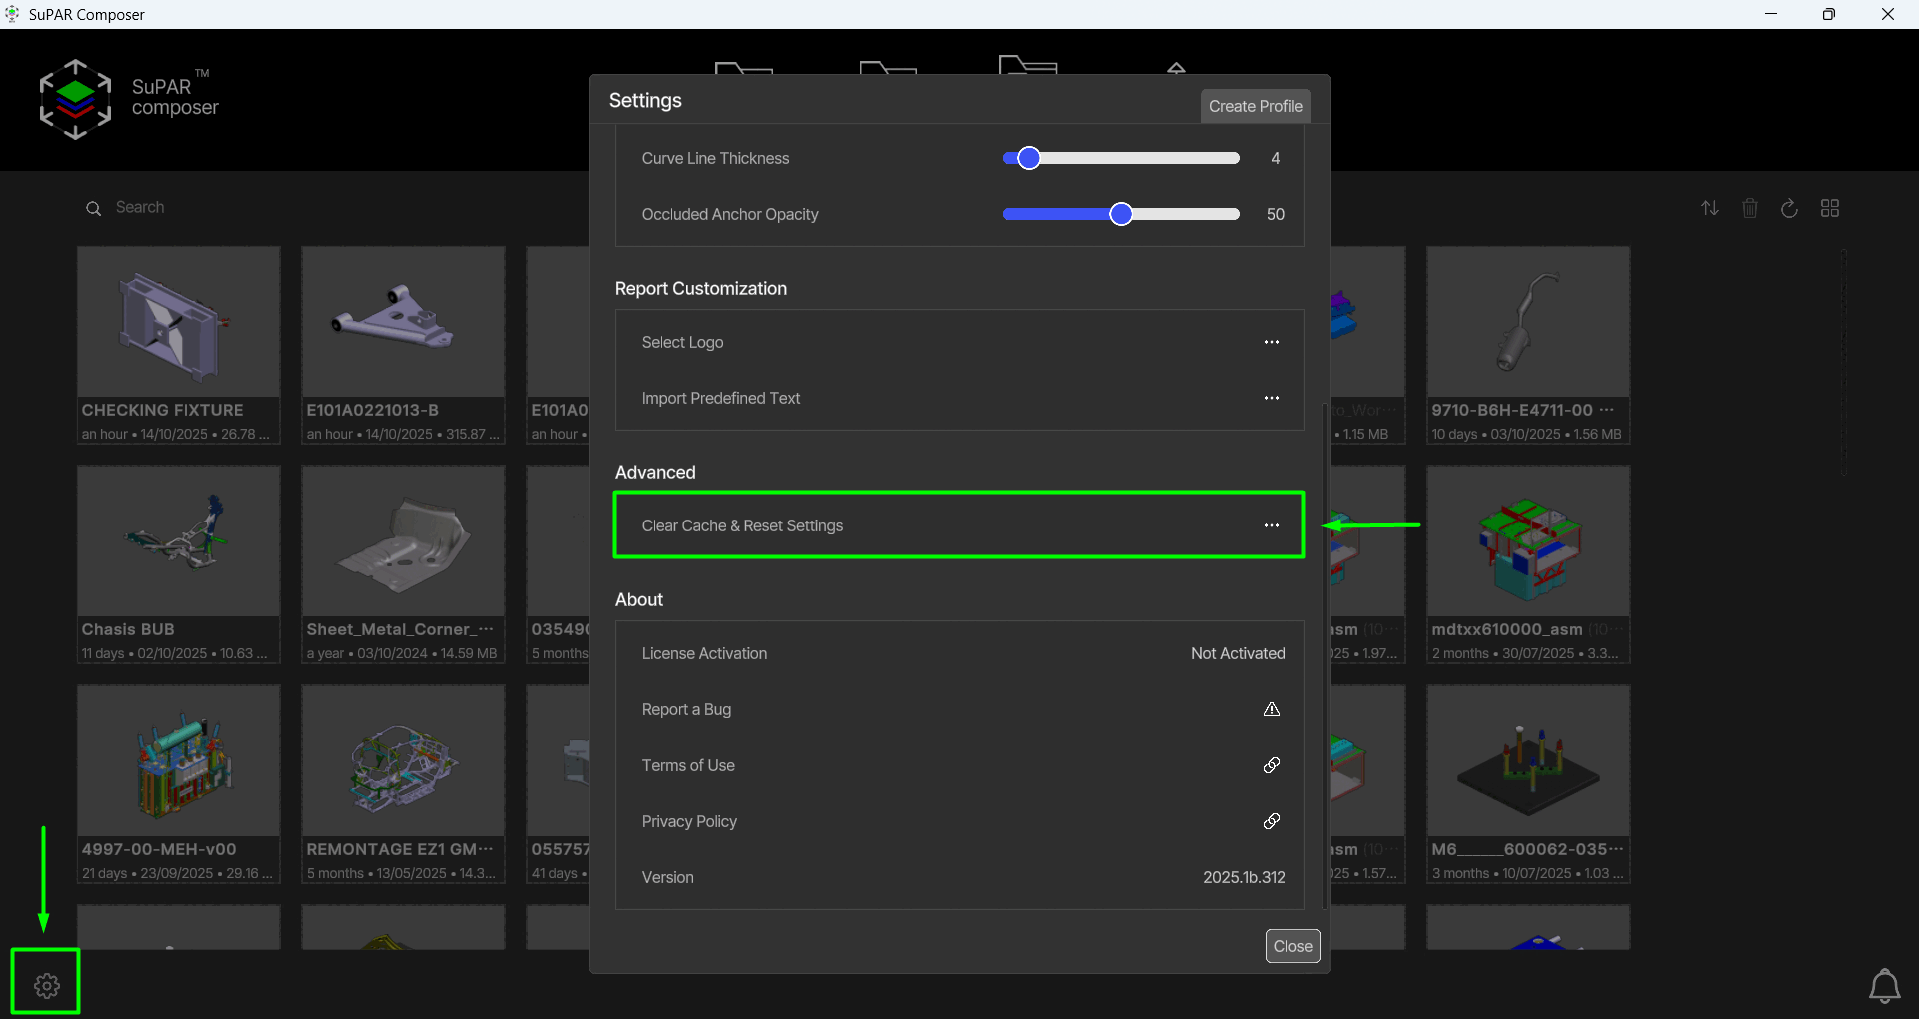1919x1019 pixels.
Task: Click the Not Activated status text
Action: [1238, 653]
